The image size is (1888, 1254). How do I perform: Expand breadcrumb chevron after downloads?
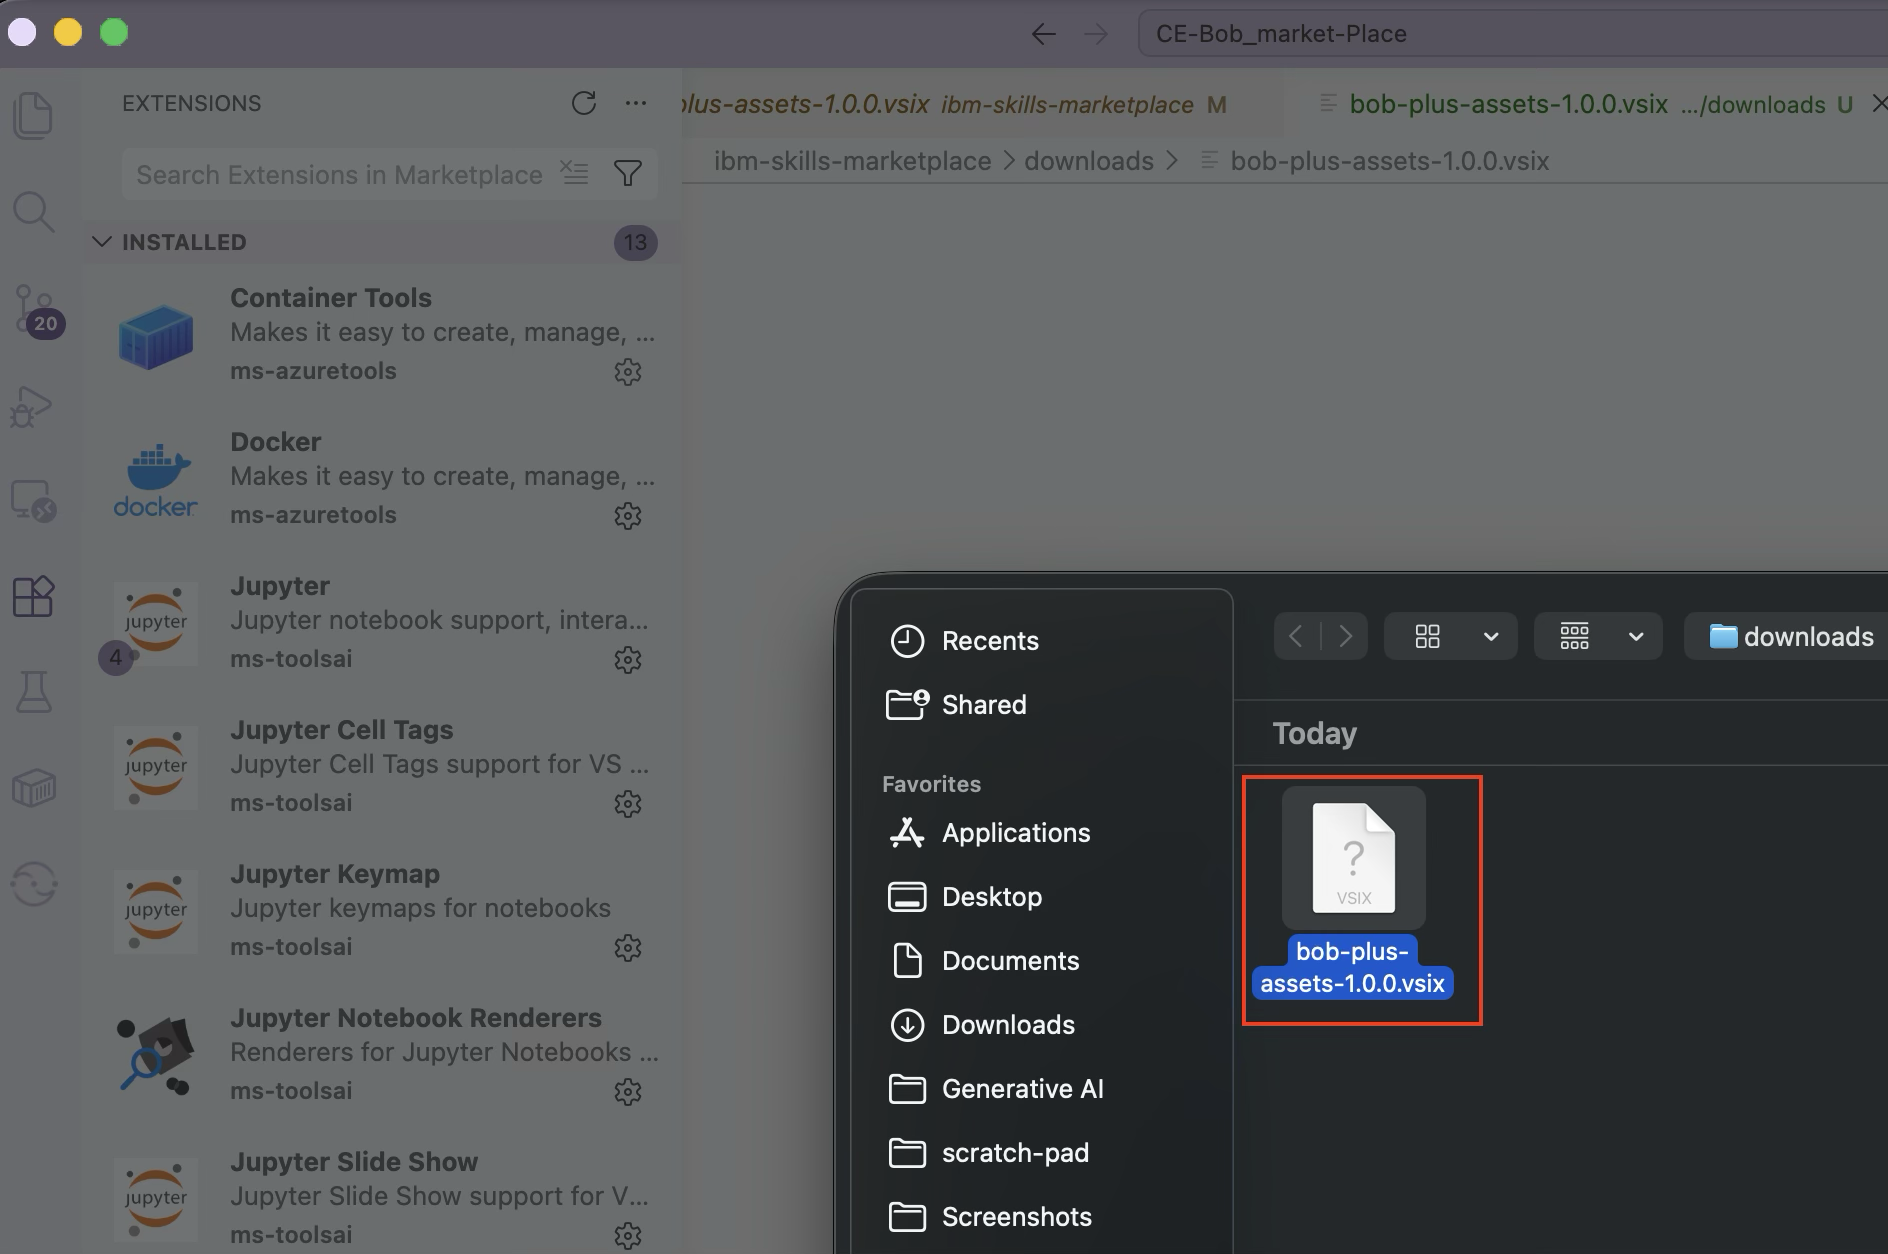pos(1172,161)
